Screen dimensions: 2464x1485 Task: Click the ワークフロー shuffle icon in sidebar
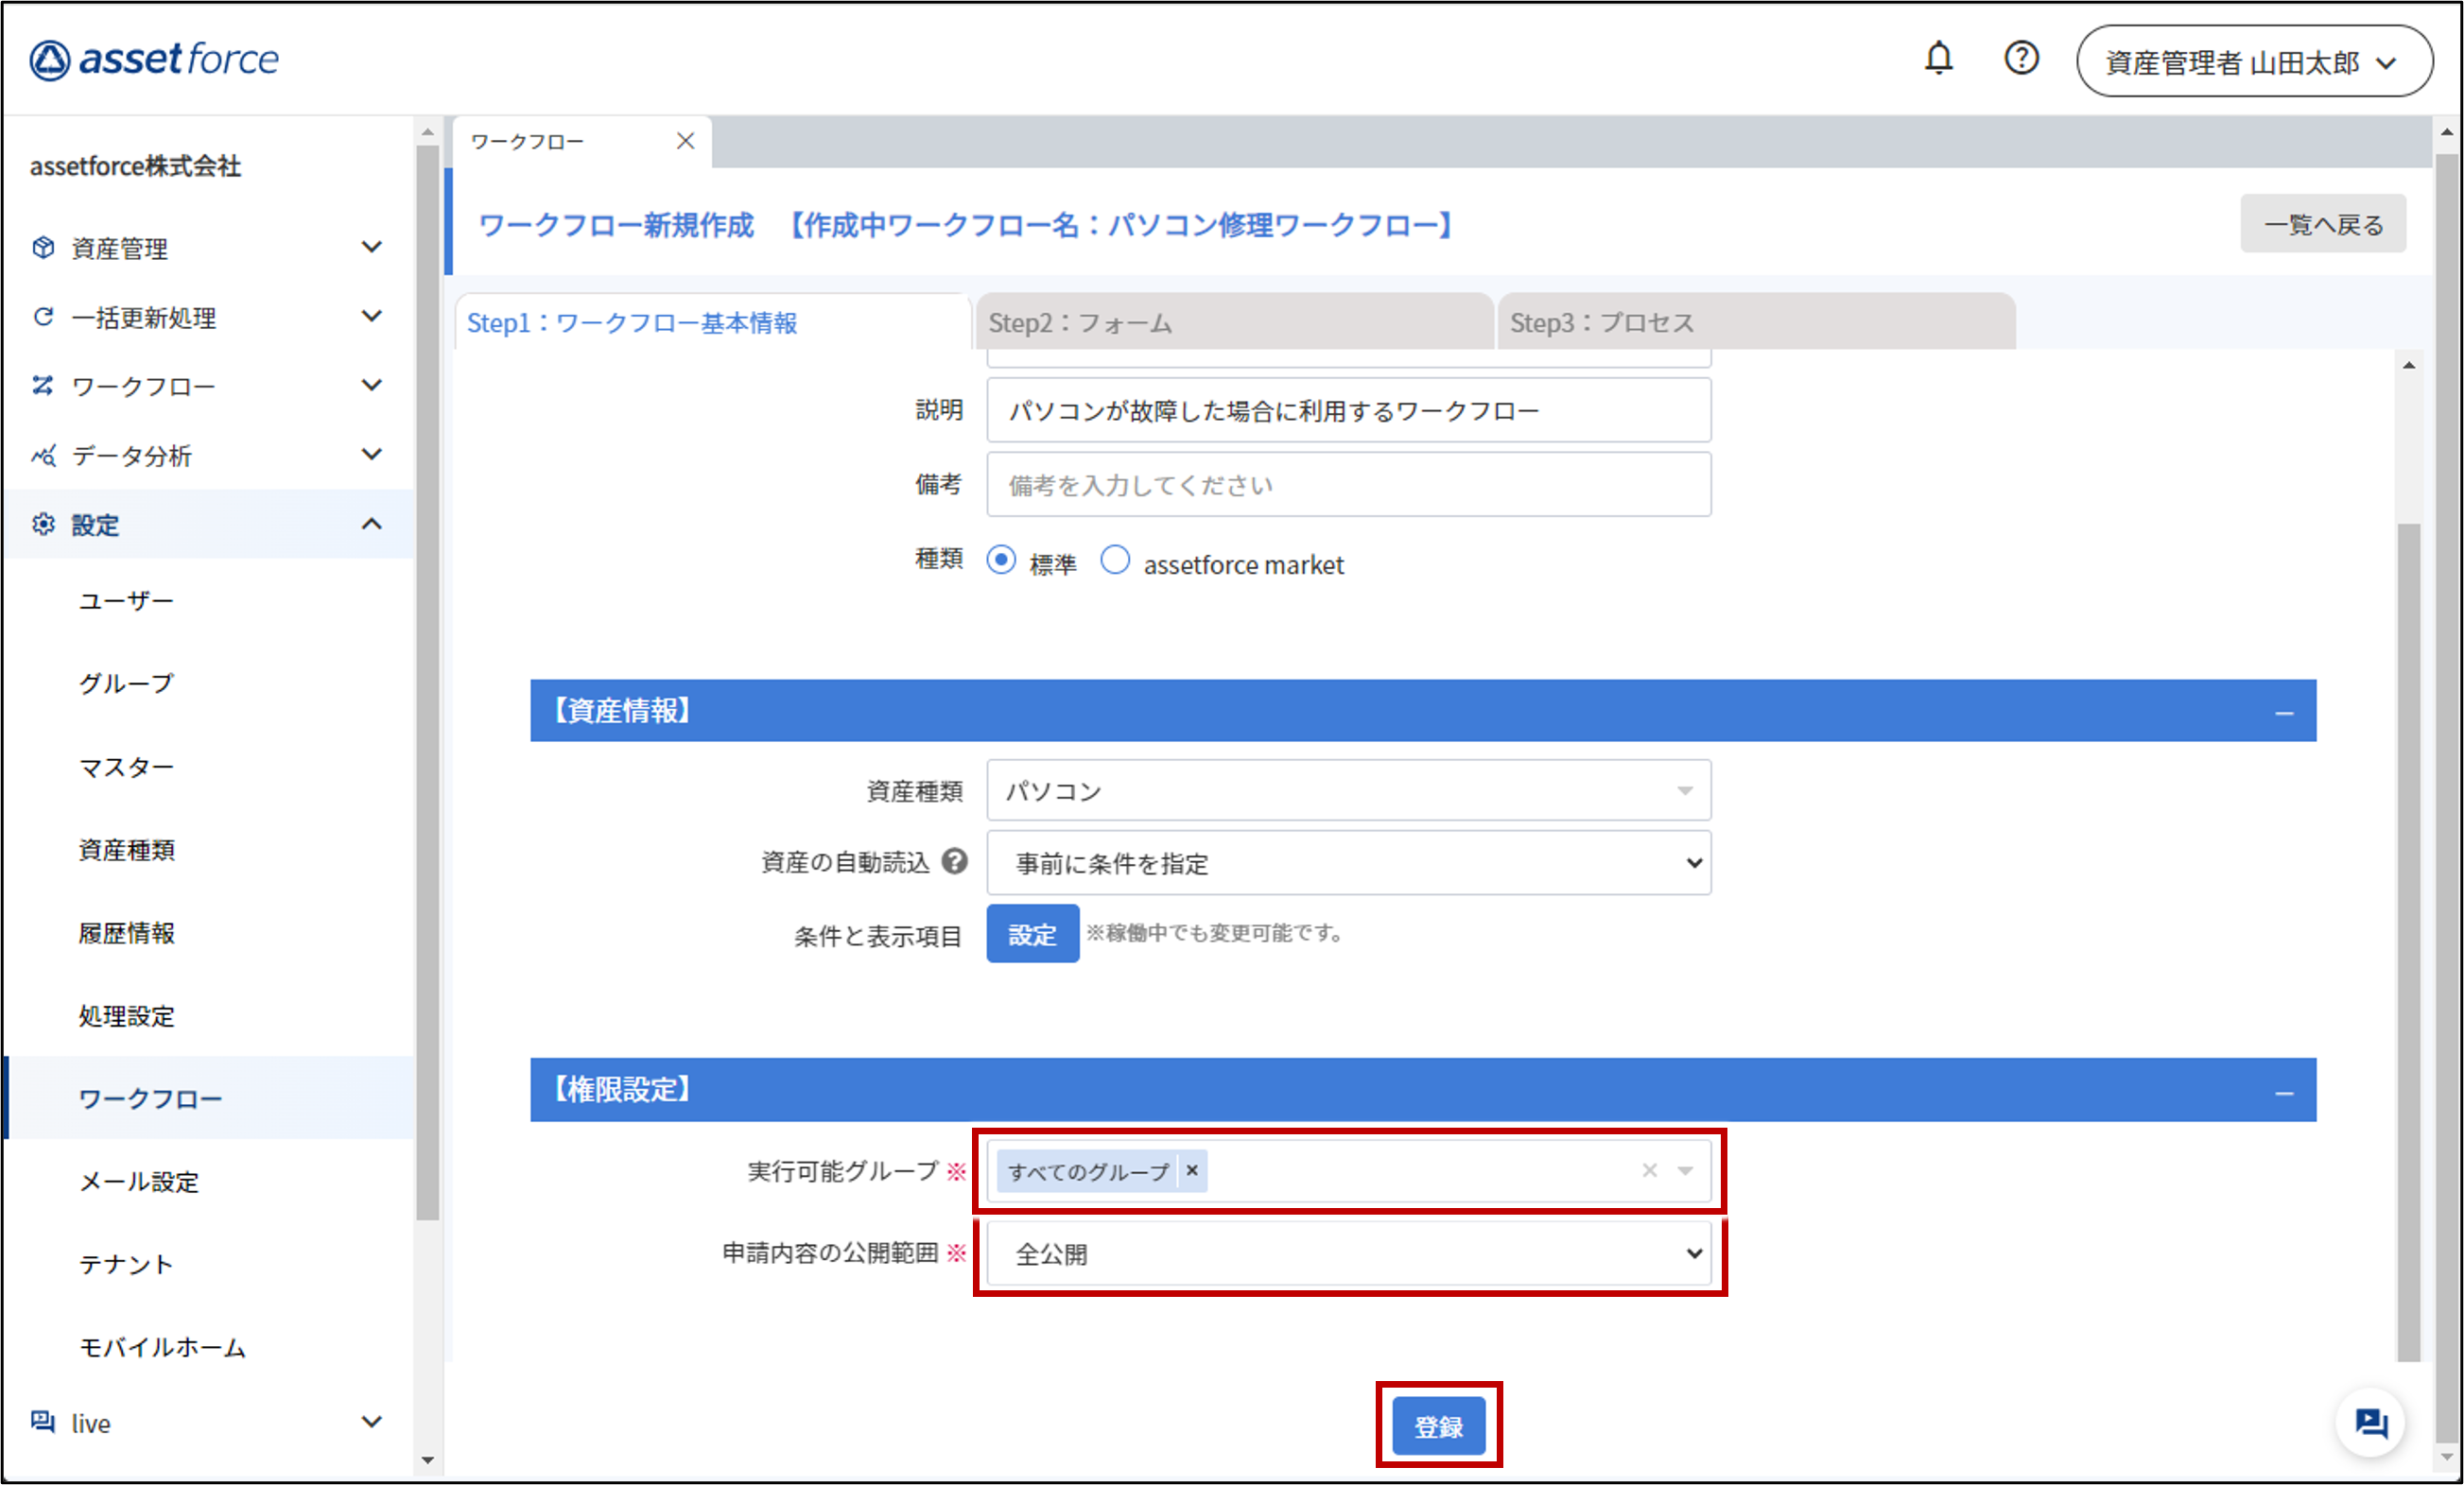click(x=43, y=385)
